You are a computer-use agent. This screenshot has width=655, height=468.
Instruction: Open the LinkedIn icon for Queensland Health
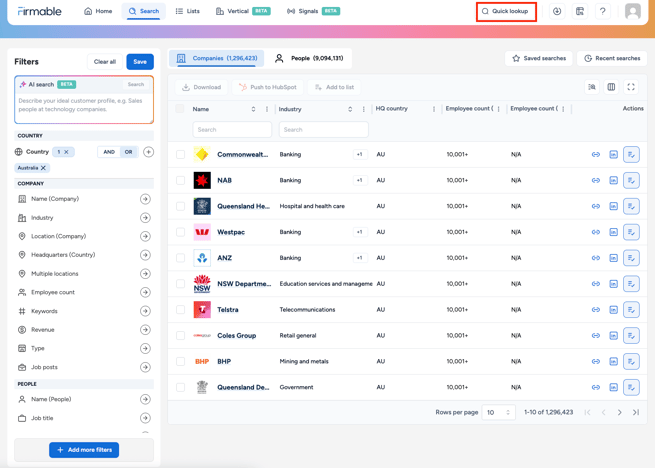(613, 206)
